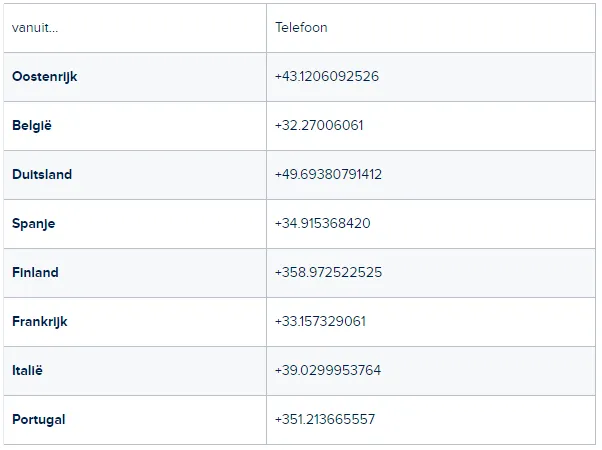The image size is (602, 450).
Task: Select the Spain phone +34.915368420
Action: (x=322, y=223)
